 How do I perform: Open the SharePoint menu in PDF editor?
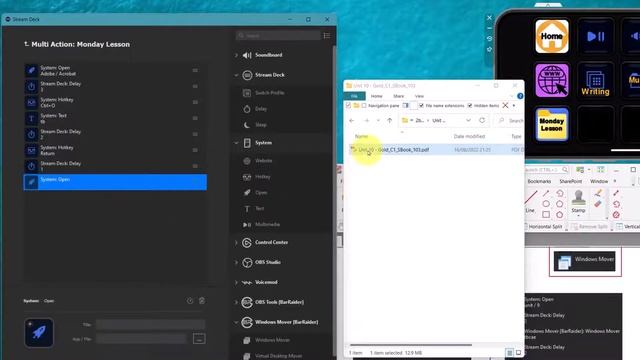[570, 181]
